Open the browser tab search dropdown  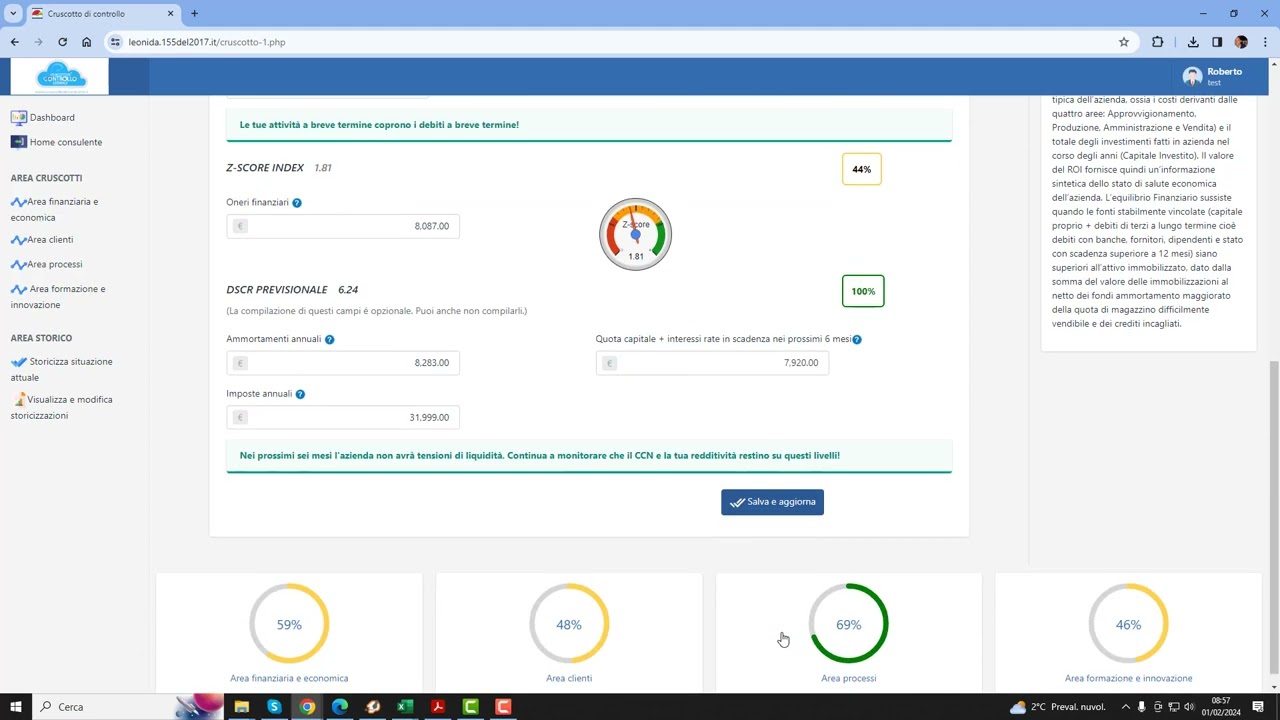pyautogui.click(x=13, y=14)
